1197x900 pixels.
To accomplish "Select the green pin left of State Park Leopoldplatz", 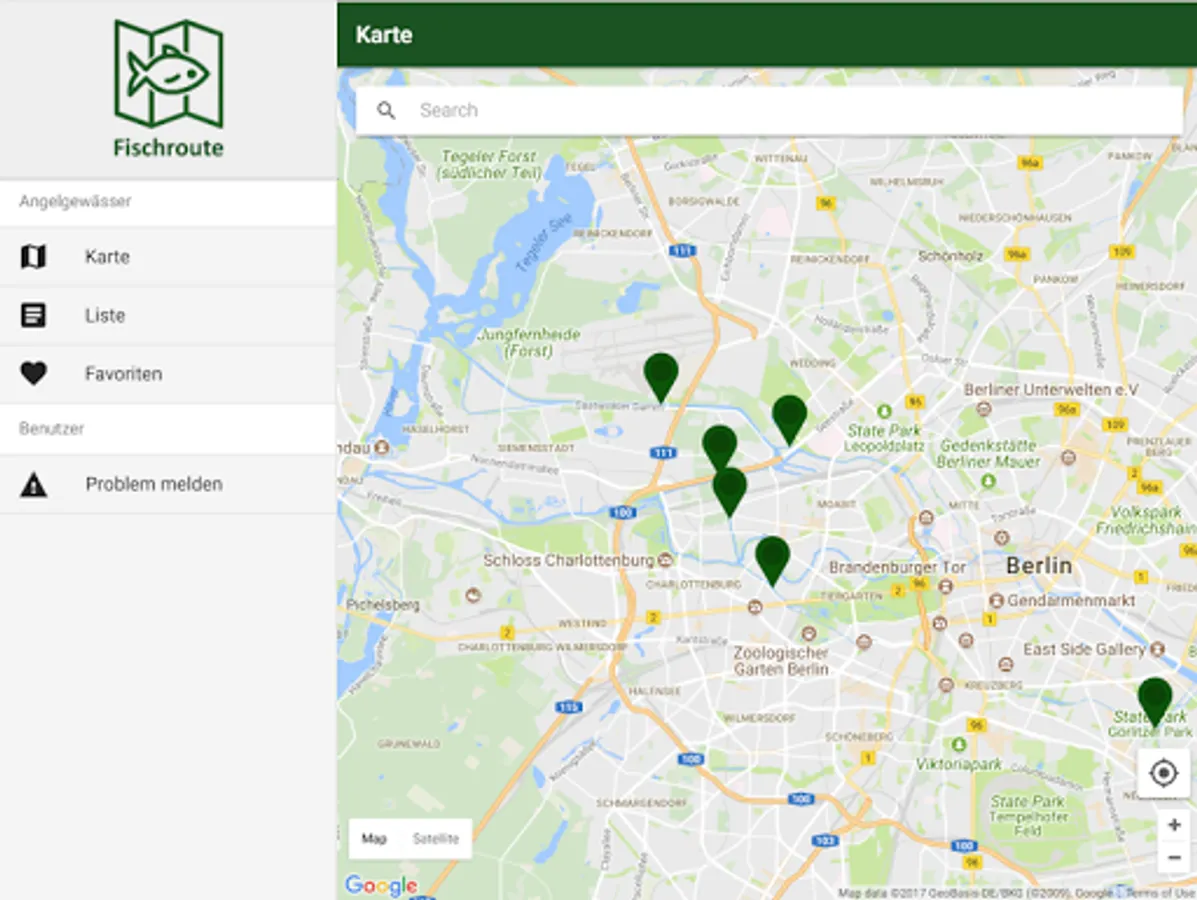I will point(789,420).
